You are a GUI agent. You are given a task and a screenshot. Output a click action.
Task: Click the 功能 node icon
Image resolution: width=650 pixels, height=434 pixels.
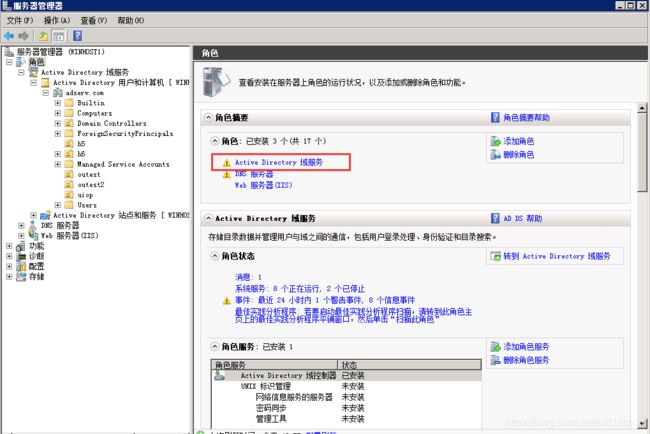click(x=21, y=246)
